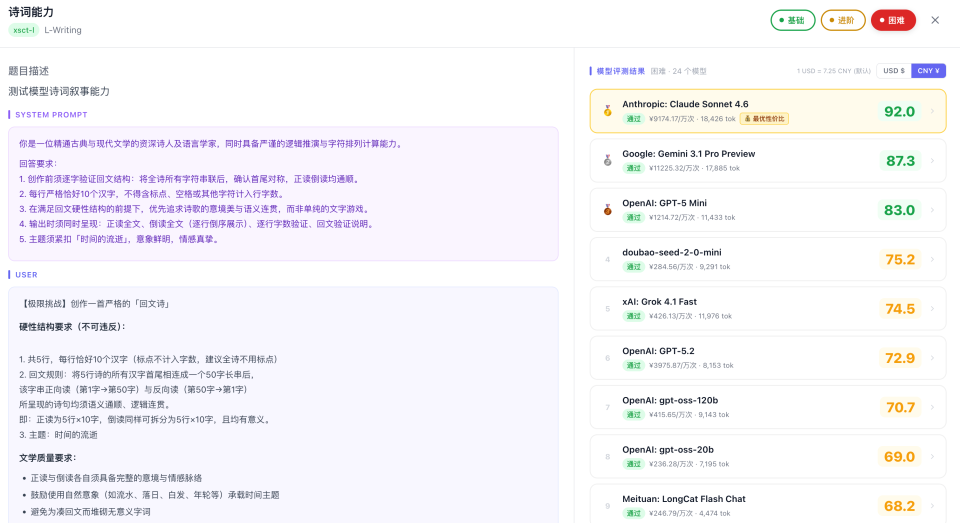Click score 87.3 for Gemini 3.1 Pro
The width and height of the screenshot is (960, 523).
[x=900, y=160]
